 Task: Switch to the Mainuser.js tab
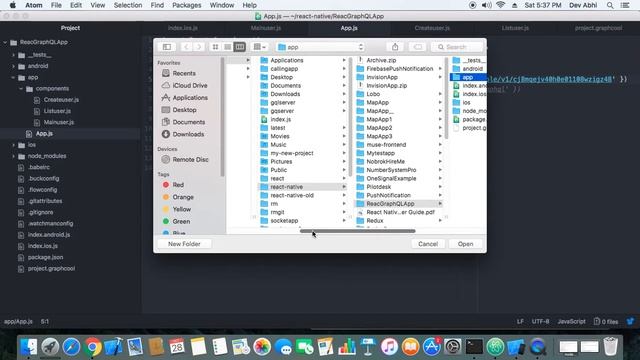click(x=266, y=28)
